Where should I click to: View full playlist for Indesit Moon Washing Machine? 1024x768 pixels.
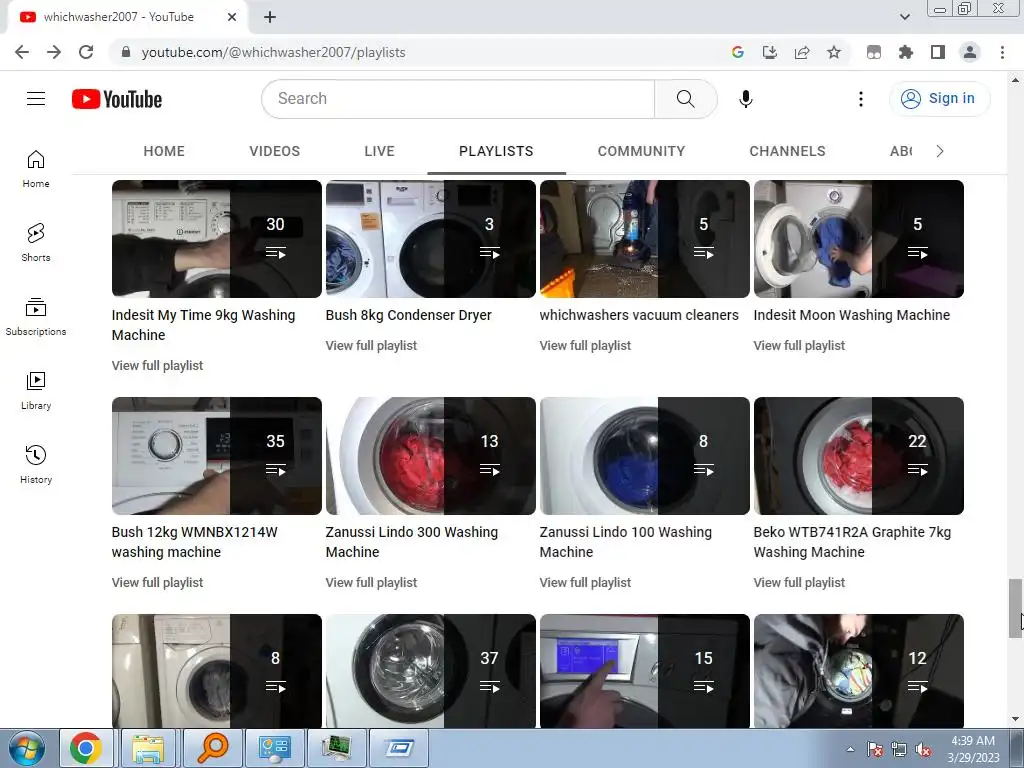tap(799, 345)
